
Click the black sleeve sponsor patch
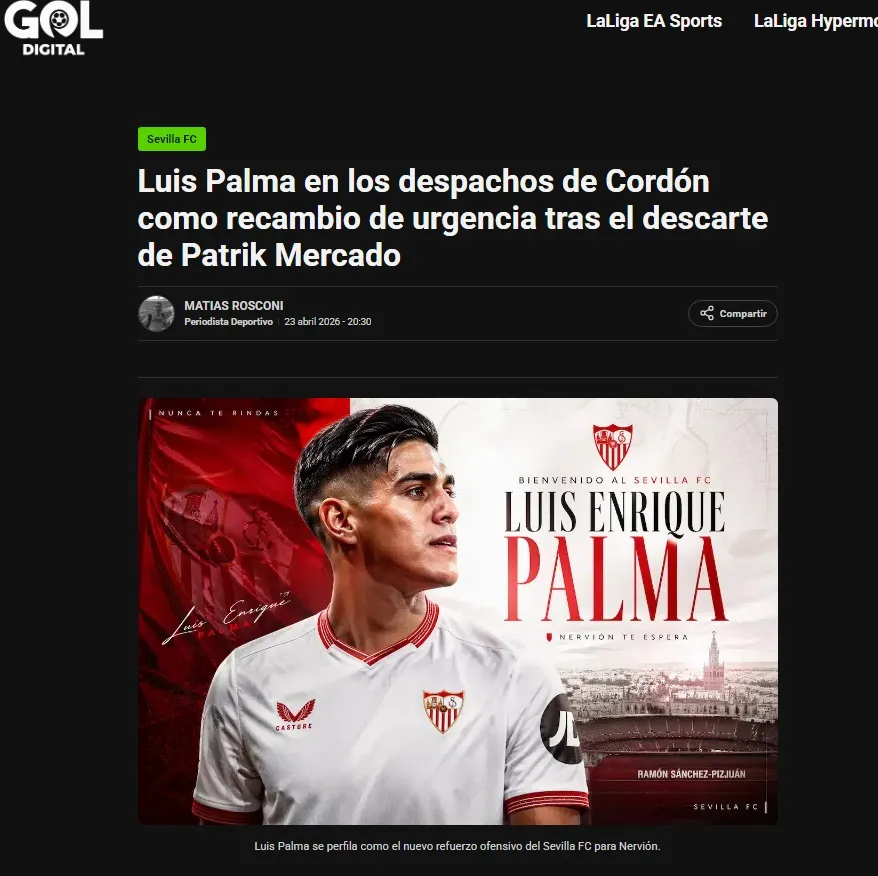(x=561, y=729)
